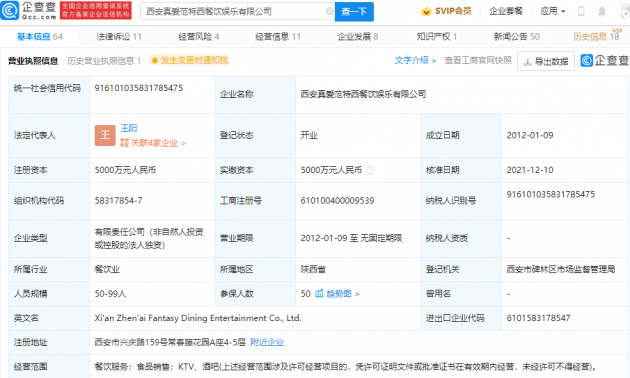Screen dimensions: 630x378
Task: Select the 50-99人 staff size value
Action: tap(110, 294)
